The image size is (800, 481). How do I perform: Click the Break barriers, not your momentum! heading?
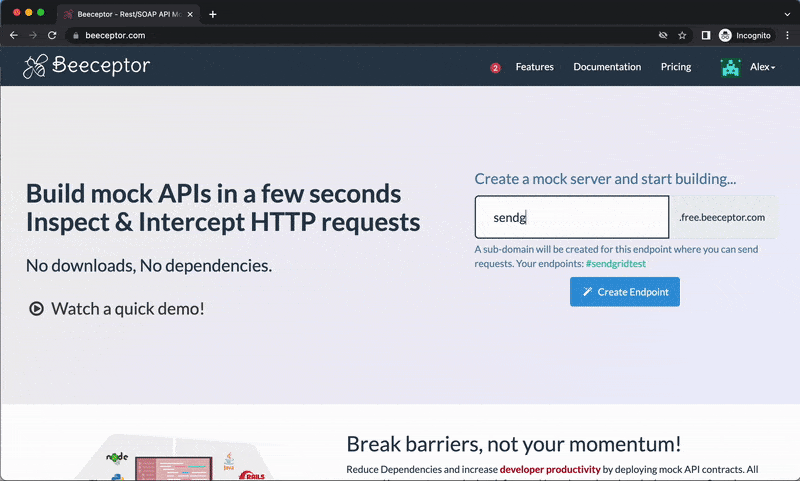click(x=513, y=444)
